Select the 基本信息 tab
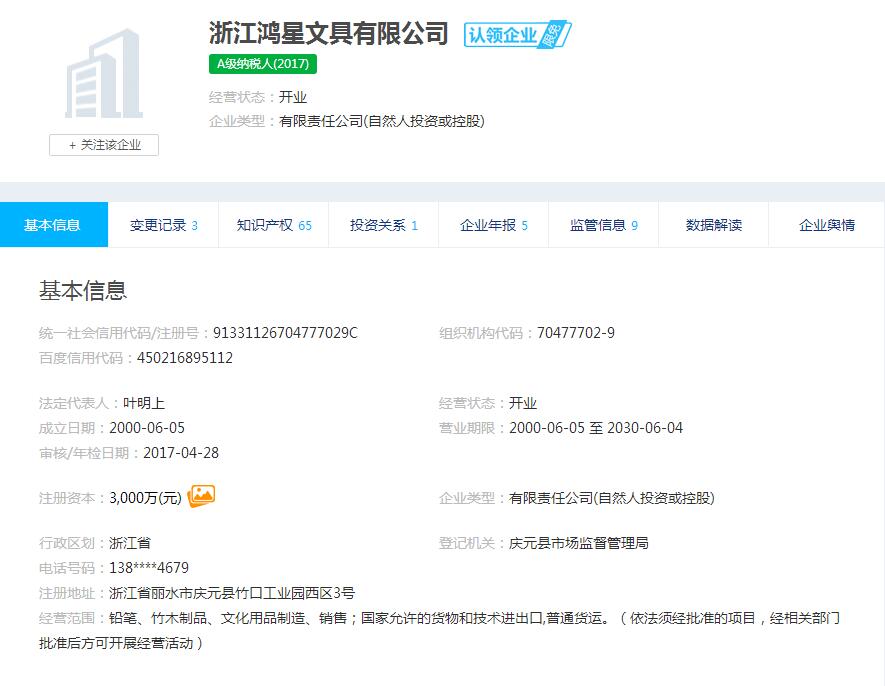 click(x=54, y=225)
